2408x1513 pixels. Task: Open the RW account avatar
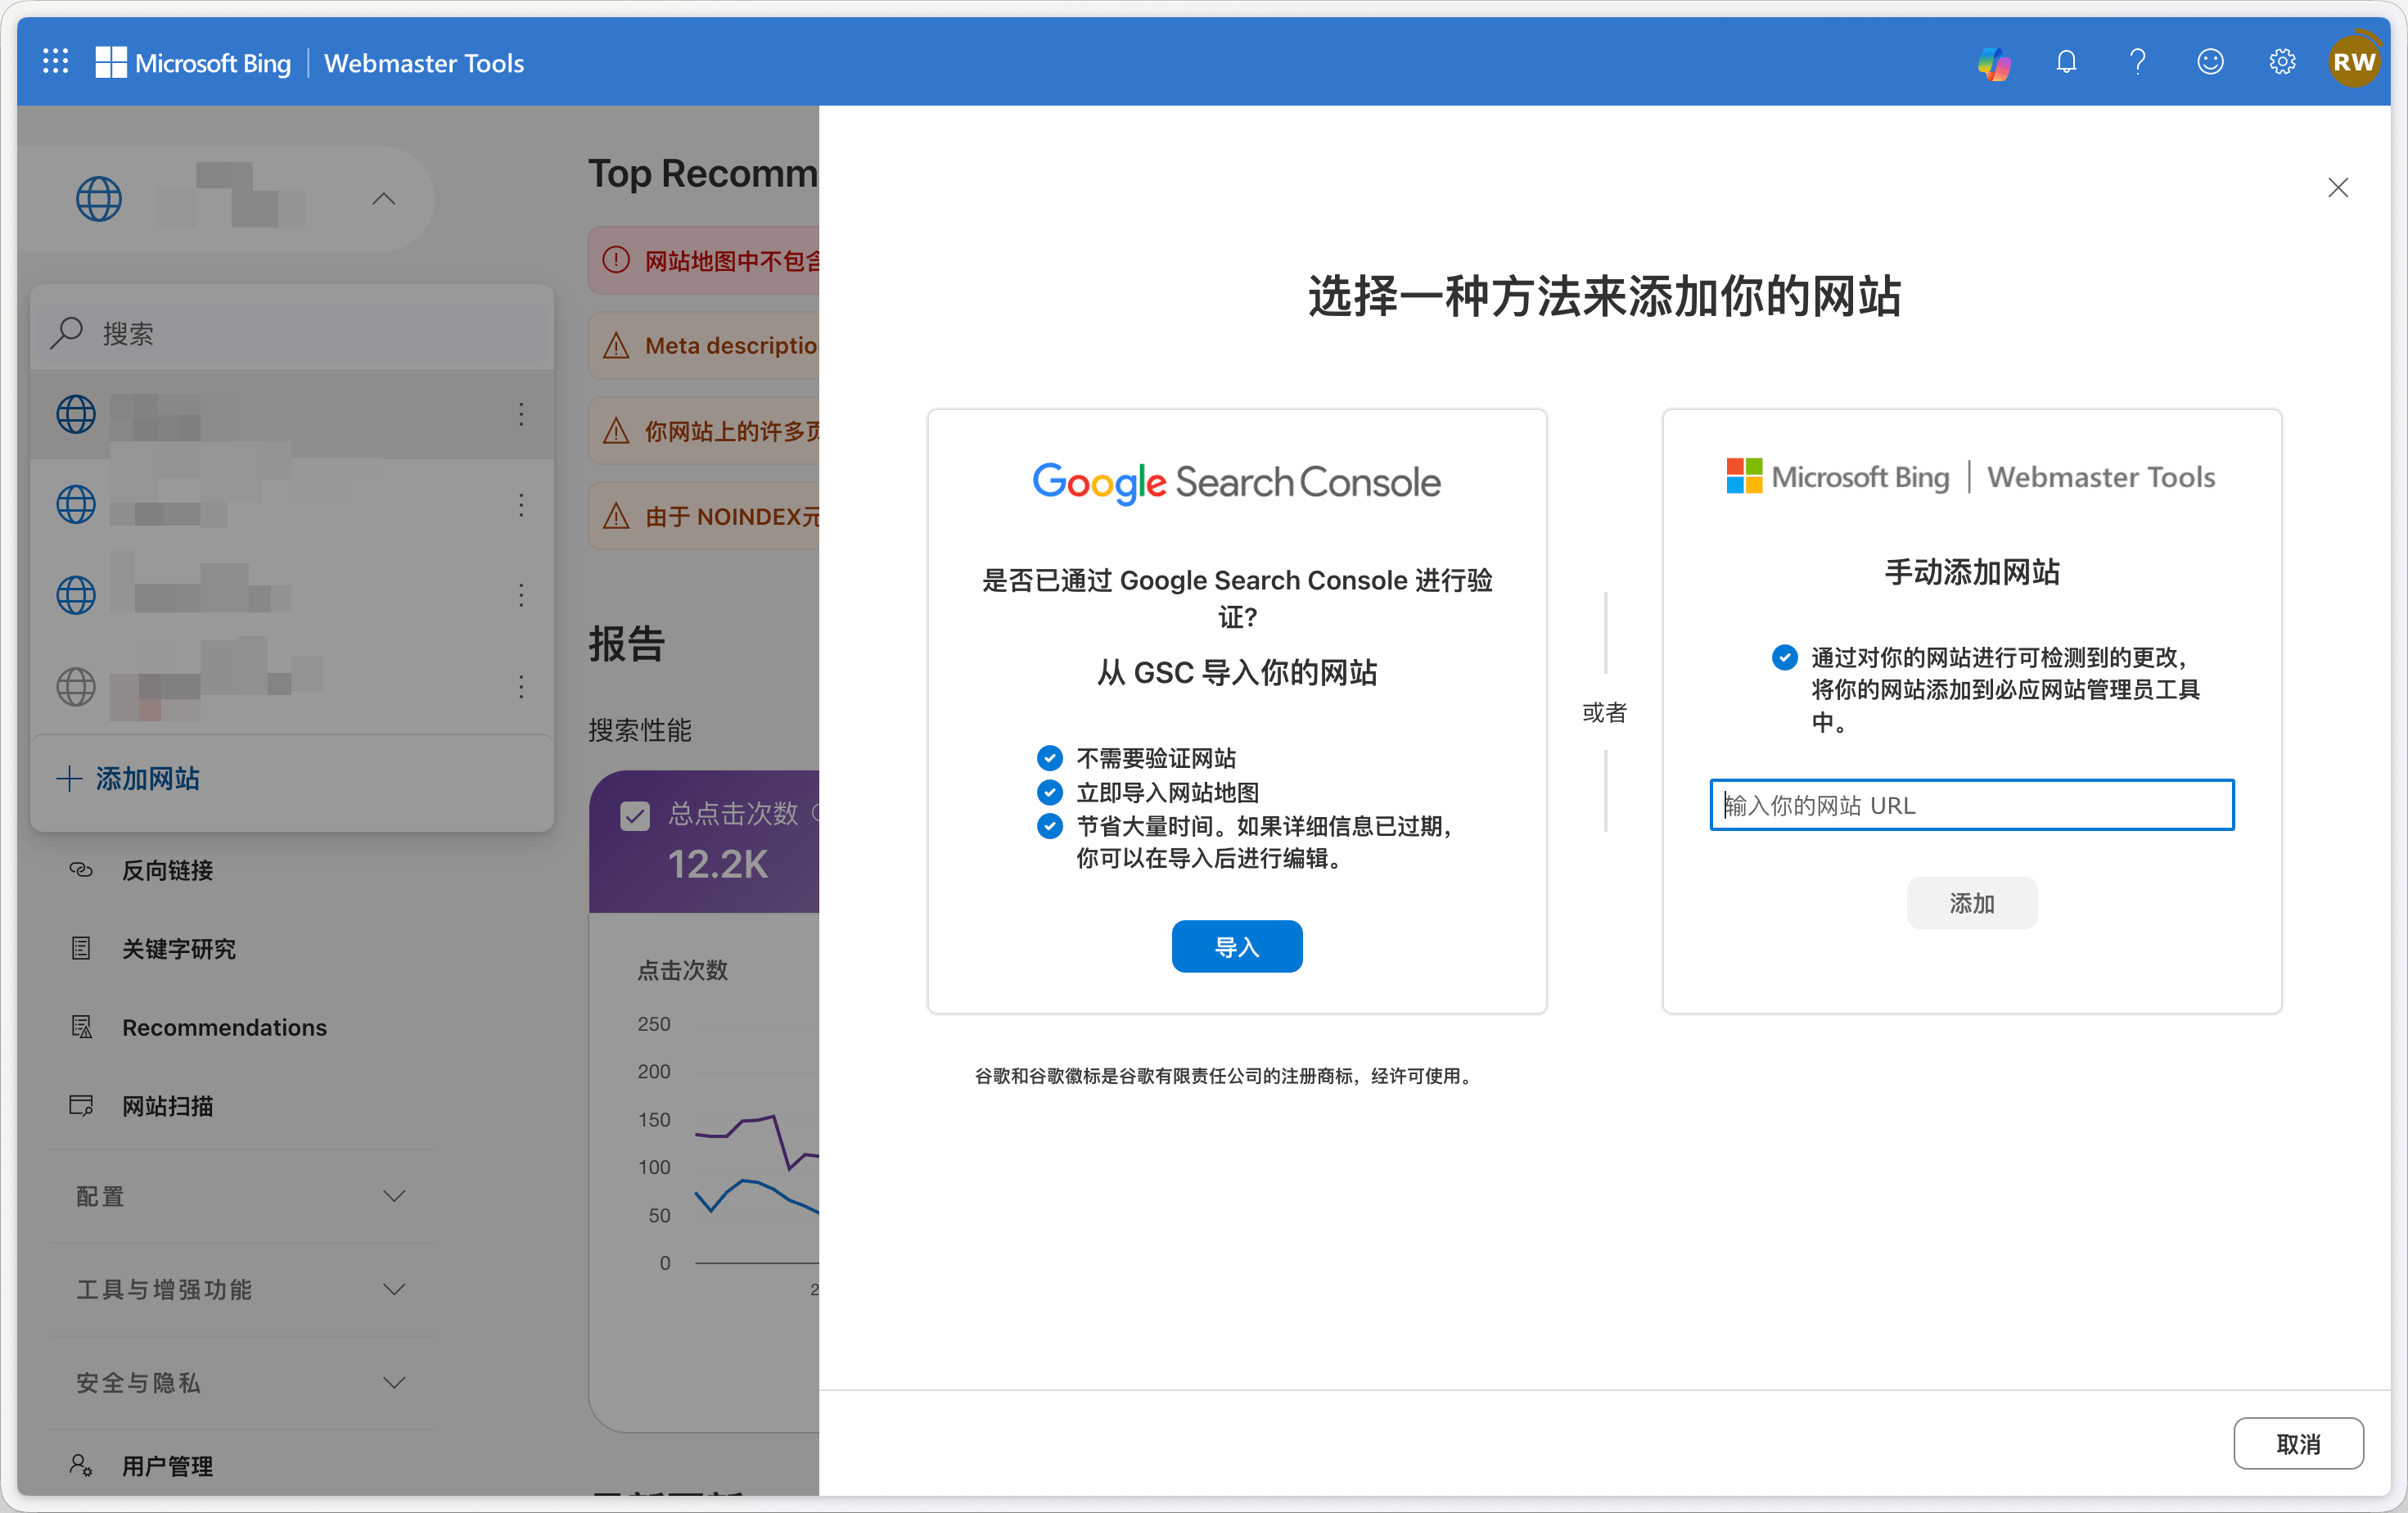(x=2354, y=62)
